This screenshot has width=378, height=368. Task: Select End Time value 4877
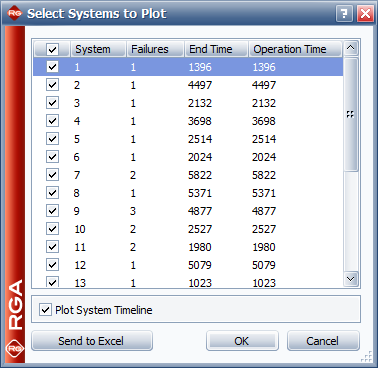tap(200, 211)
